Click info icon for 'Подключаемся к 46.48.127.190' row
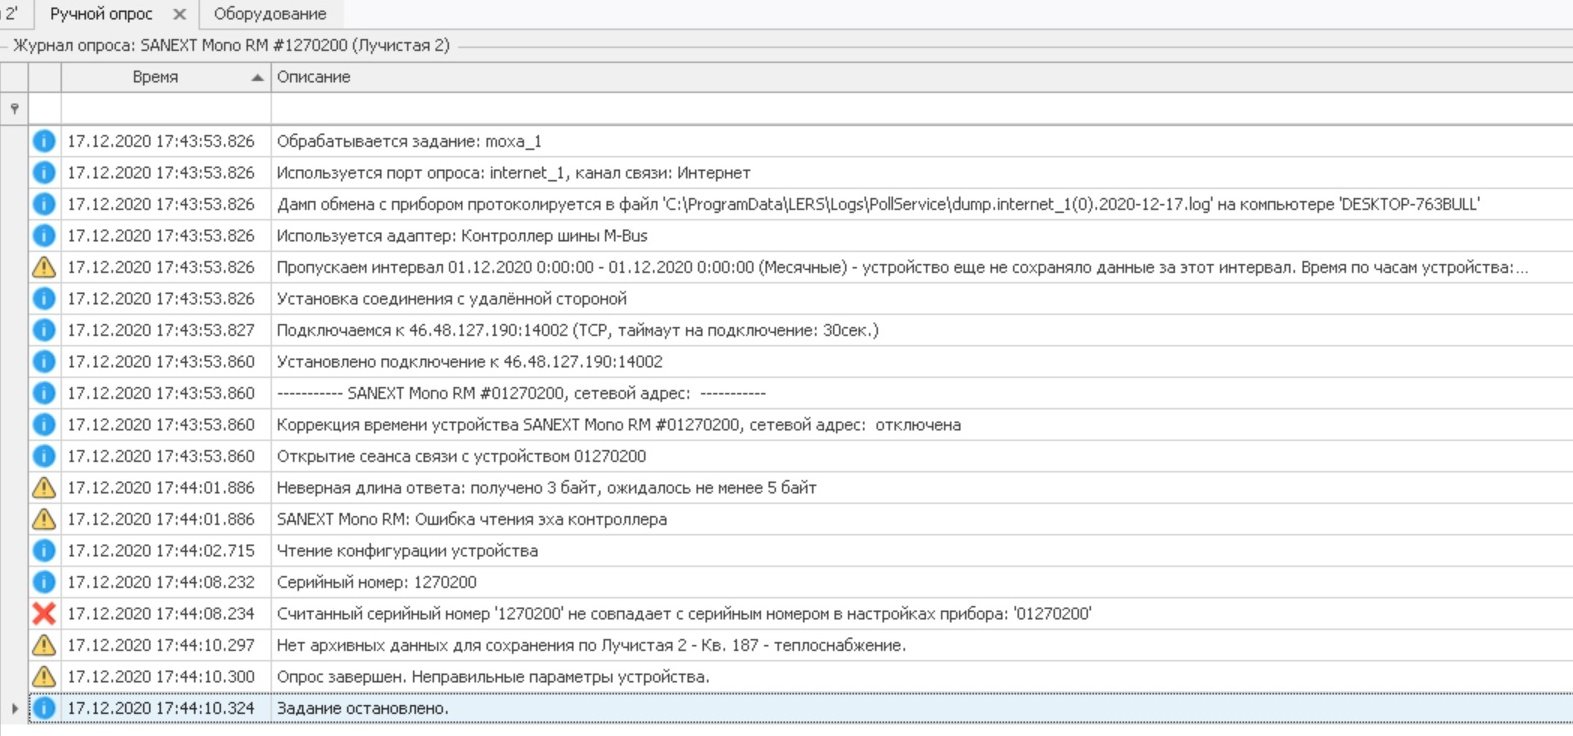 (44, 330)
